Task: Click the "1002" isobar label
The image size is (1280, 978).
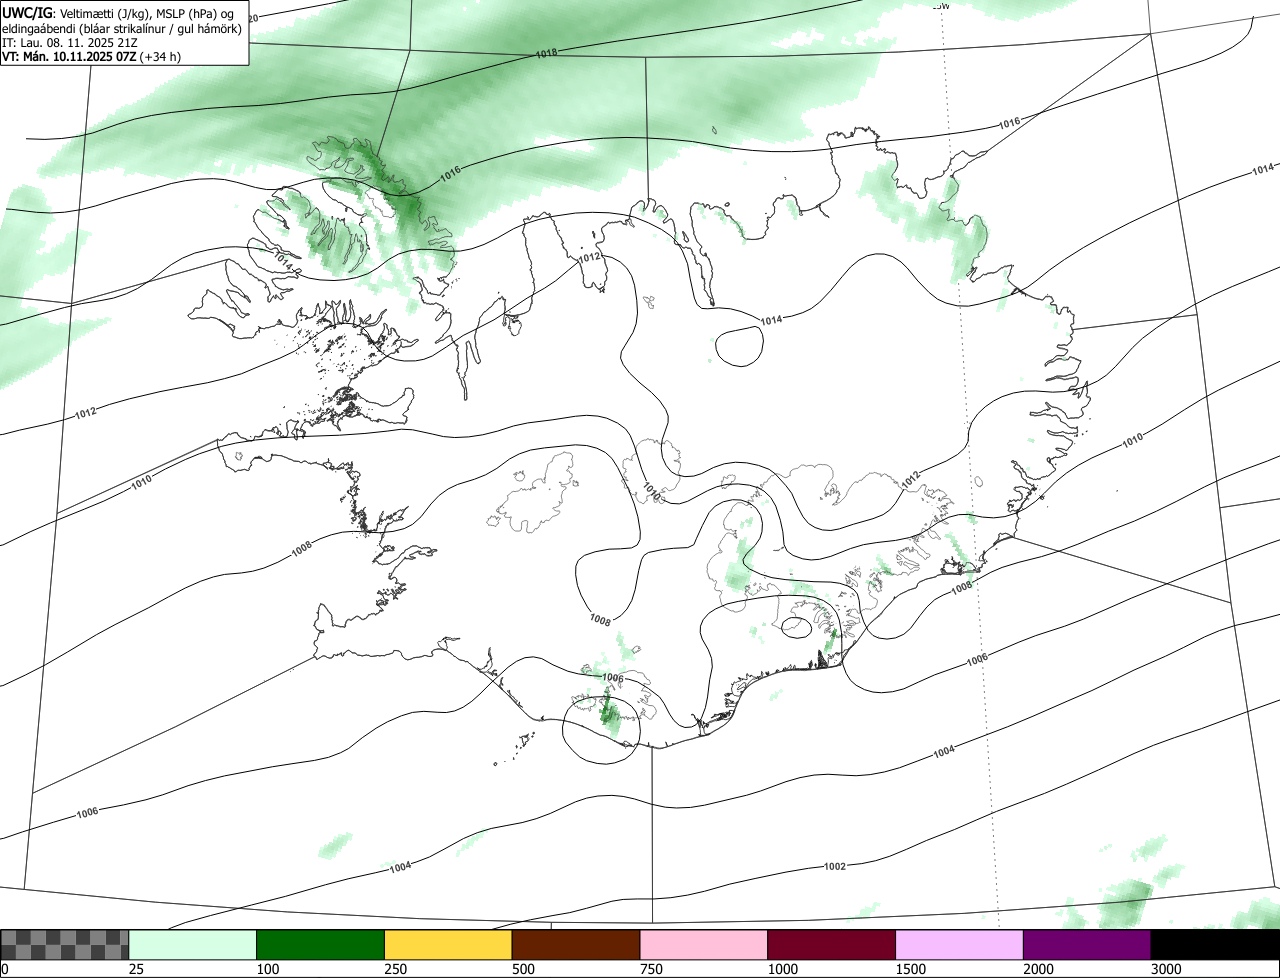Action: tap(834, 866)
